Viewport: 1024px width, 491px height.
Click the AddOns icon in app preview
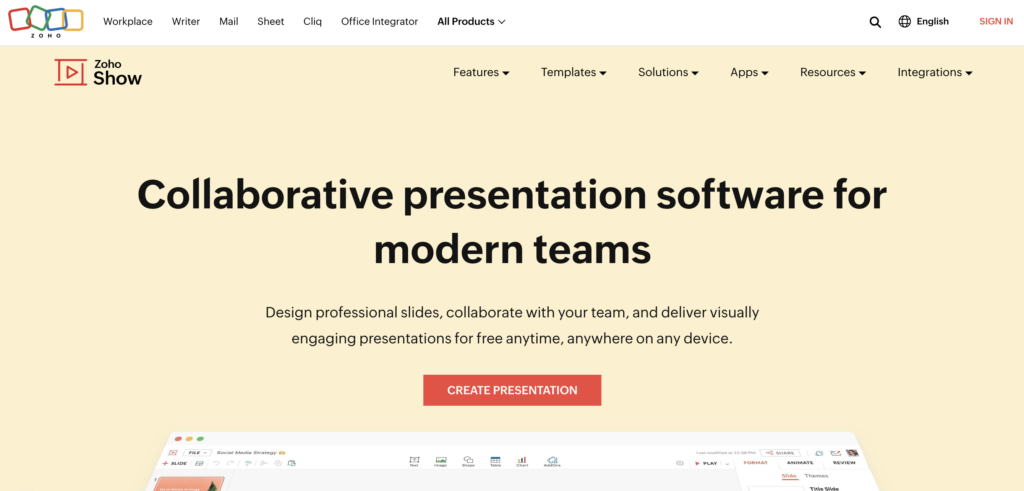pos(552,462)
